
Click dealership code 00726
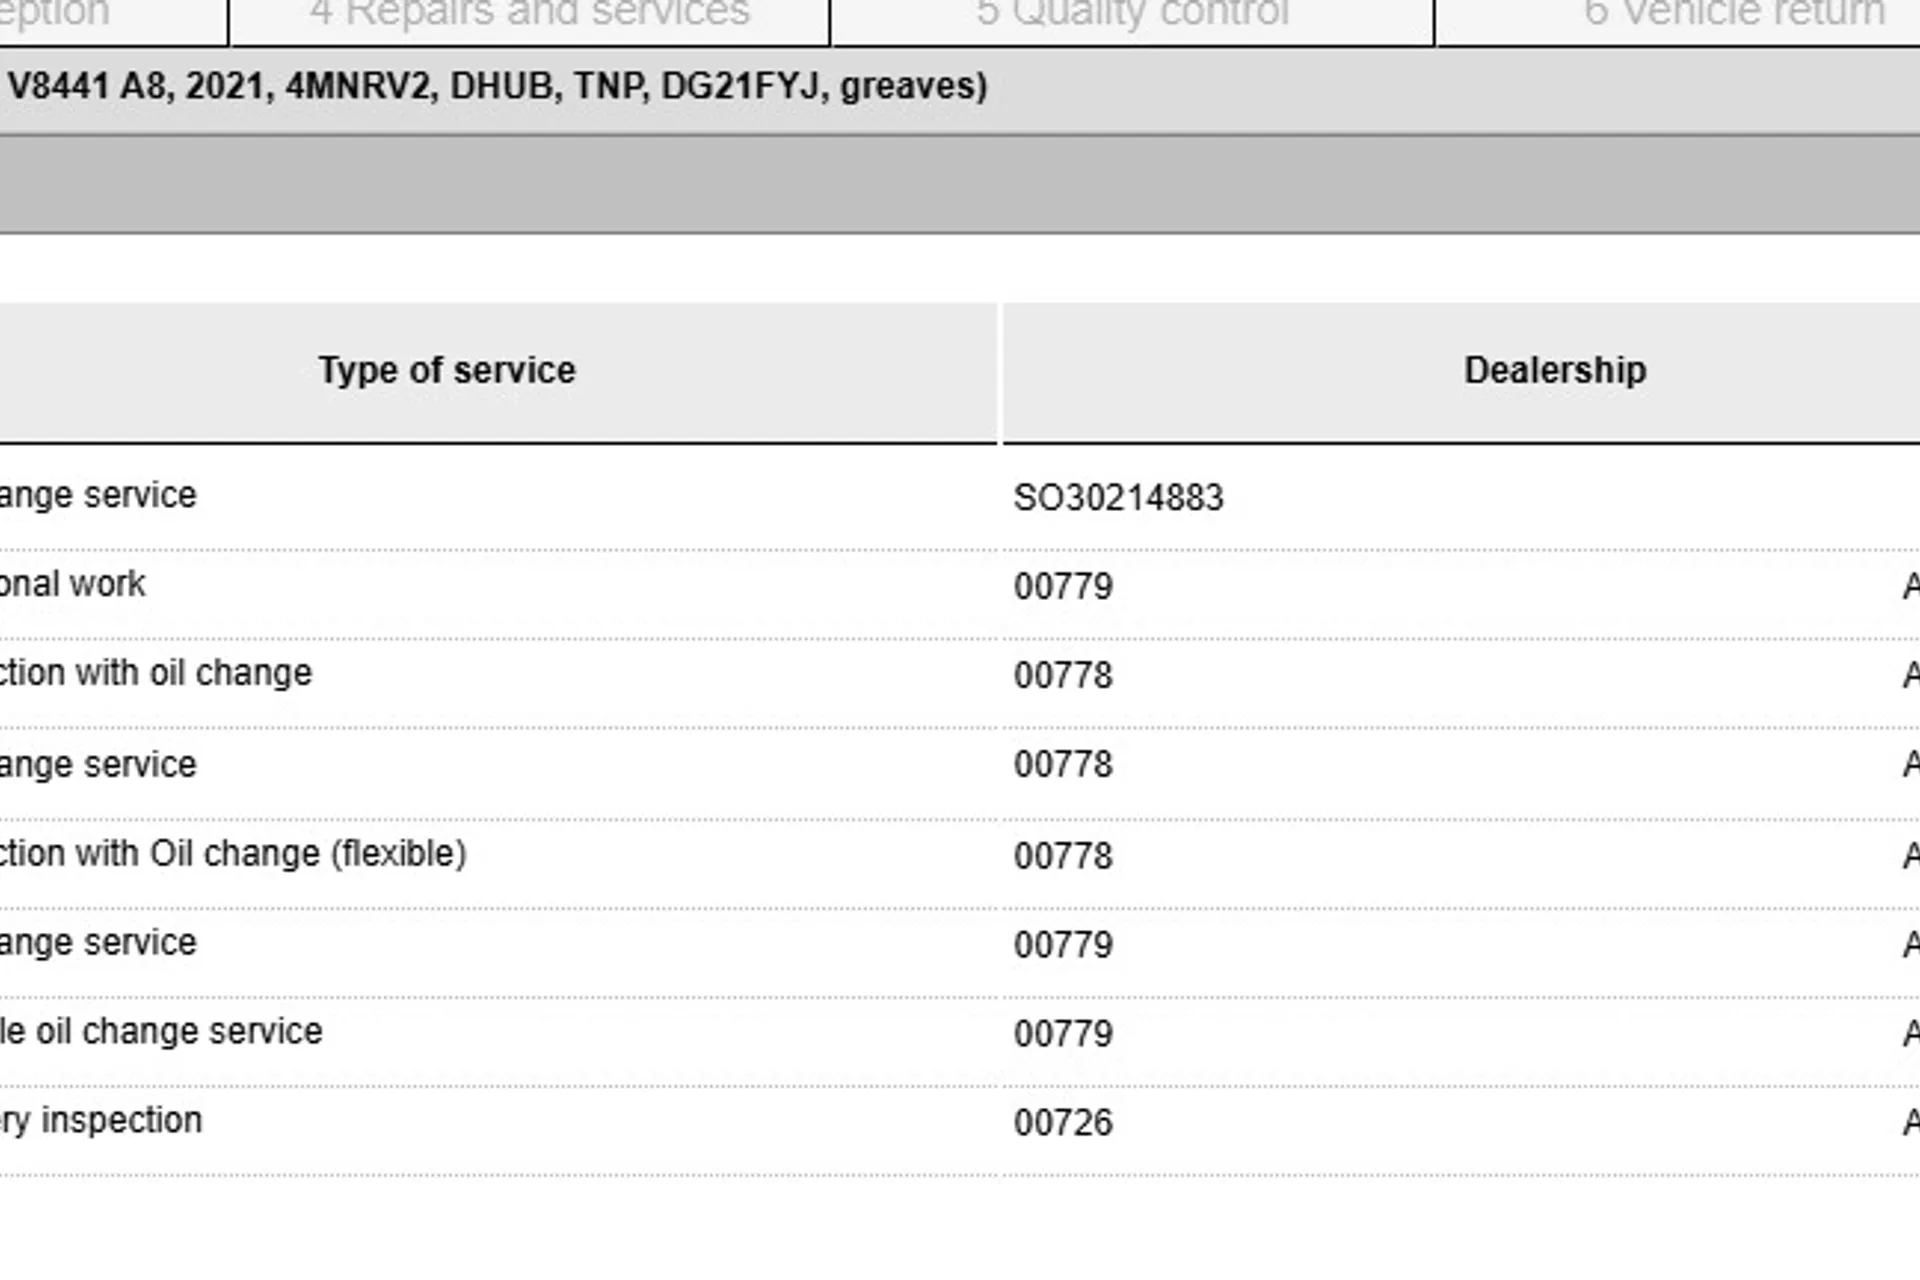click(1063, 1123)
